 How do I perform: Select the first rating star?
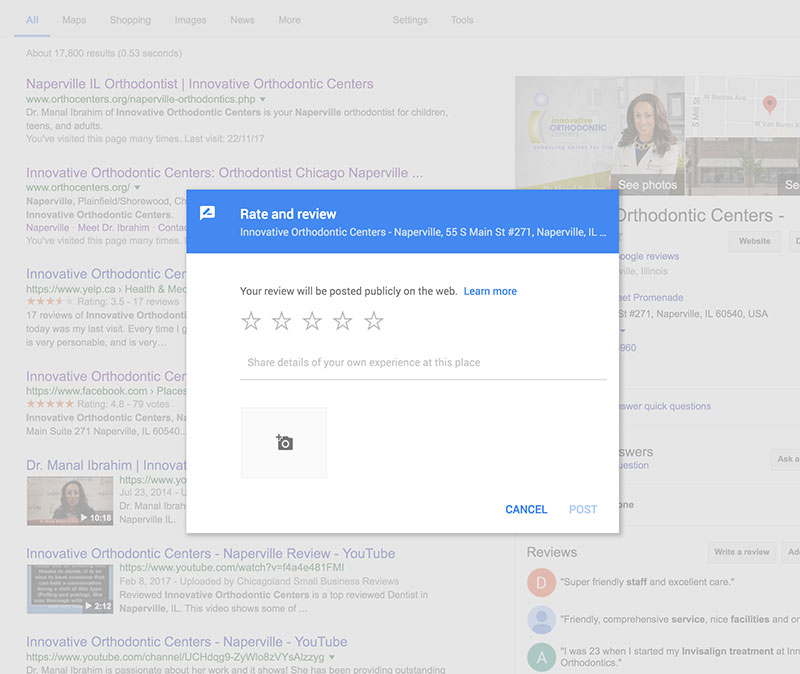(251, 321)
